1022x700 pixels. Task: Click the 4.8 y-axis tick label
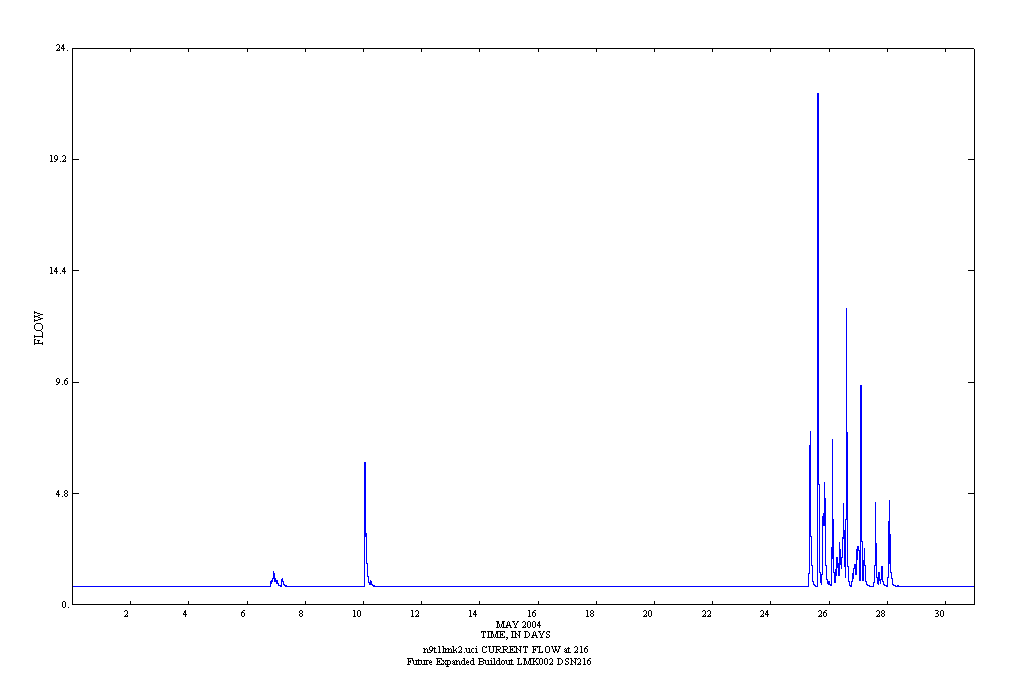60,494
